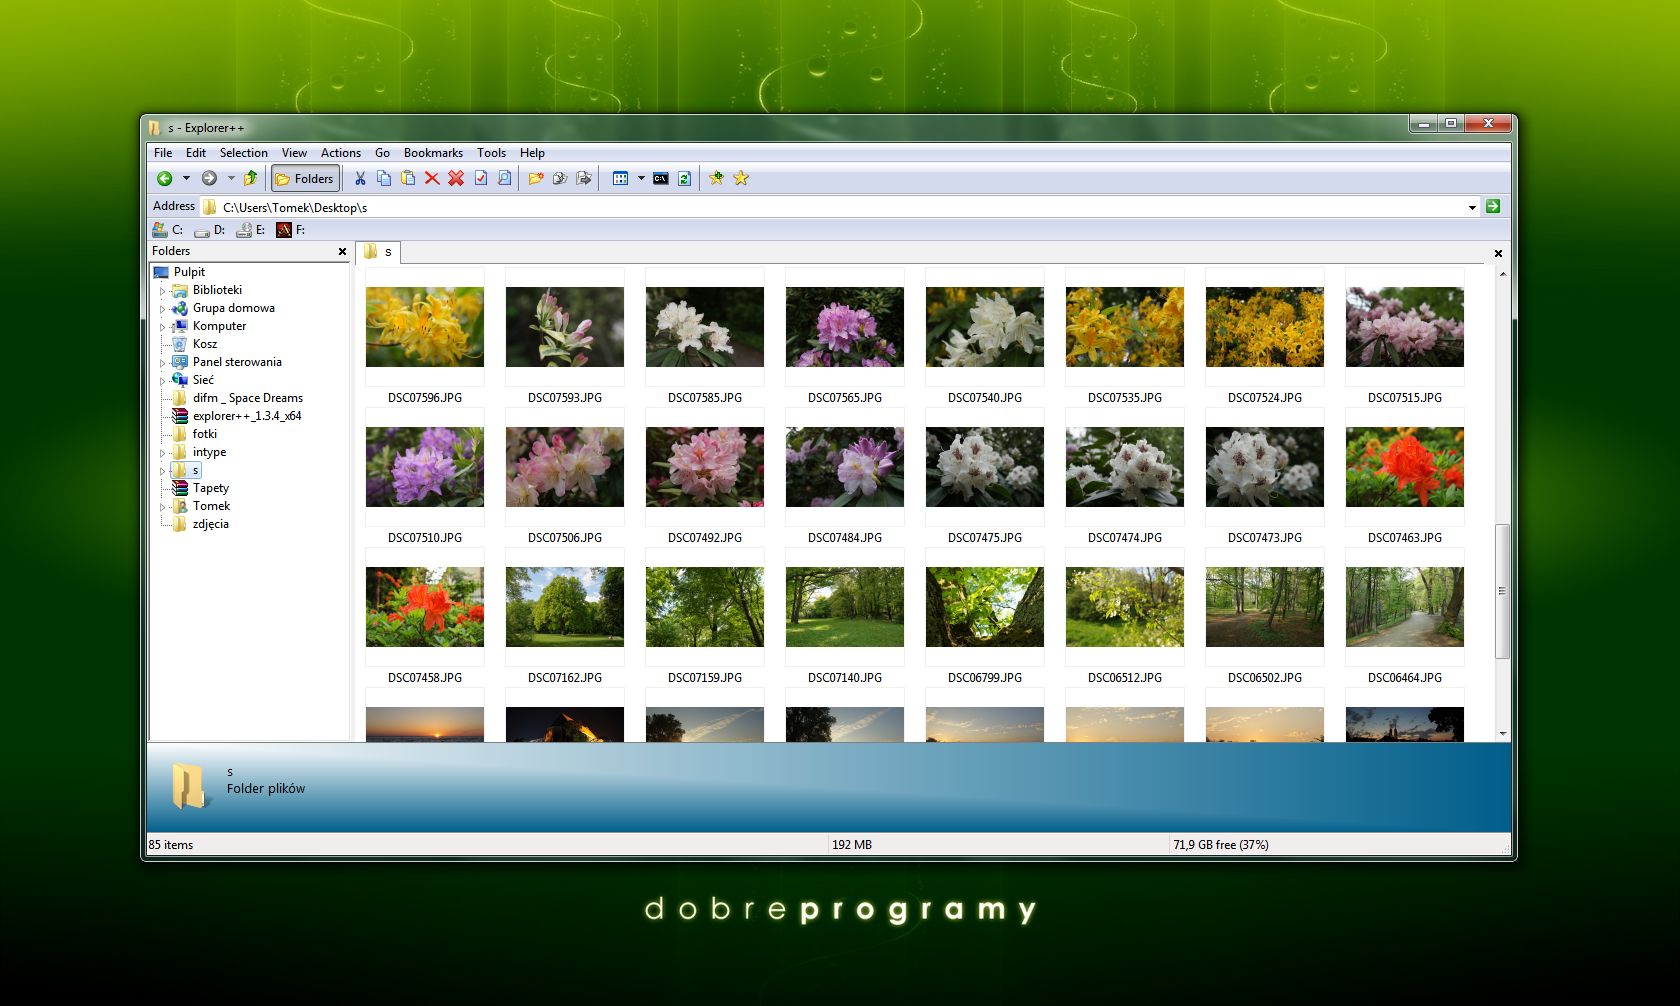
Task: Open the search icon on the toolbar
Action: tap(503, 178)
